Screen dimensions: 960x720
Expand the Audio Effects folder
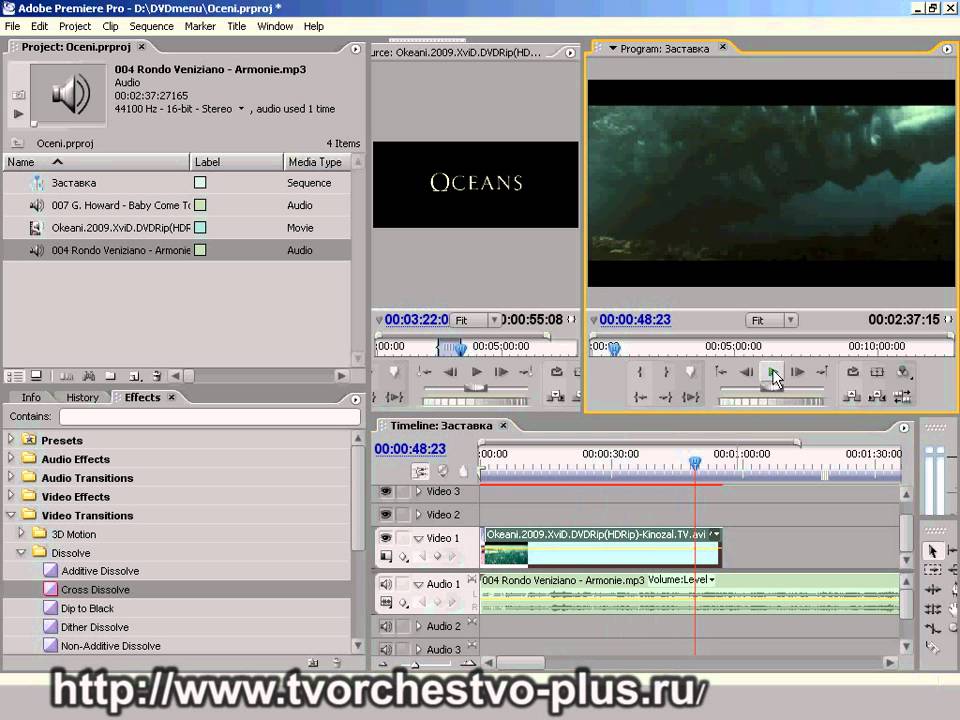[x=10, y=458]
